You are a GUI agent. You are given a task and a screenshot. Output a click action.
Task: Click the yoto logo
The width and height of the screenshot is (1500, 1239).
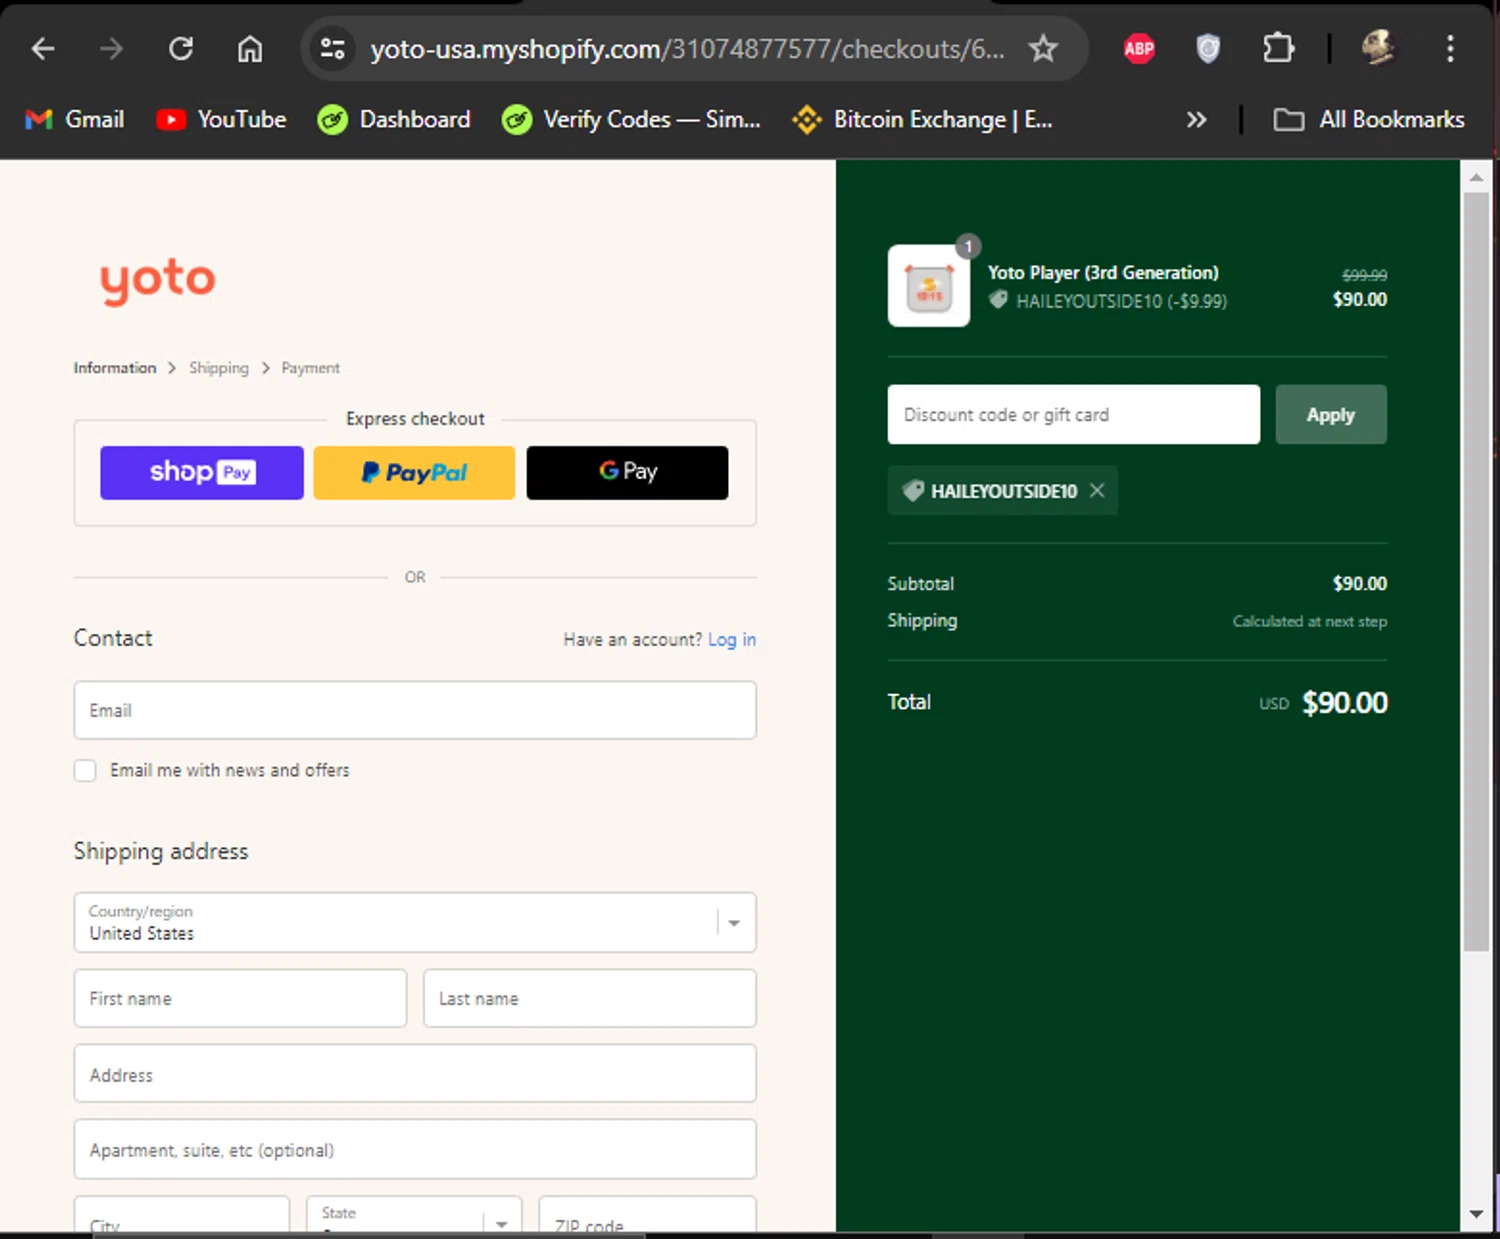click(x=158, y=281)
